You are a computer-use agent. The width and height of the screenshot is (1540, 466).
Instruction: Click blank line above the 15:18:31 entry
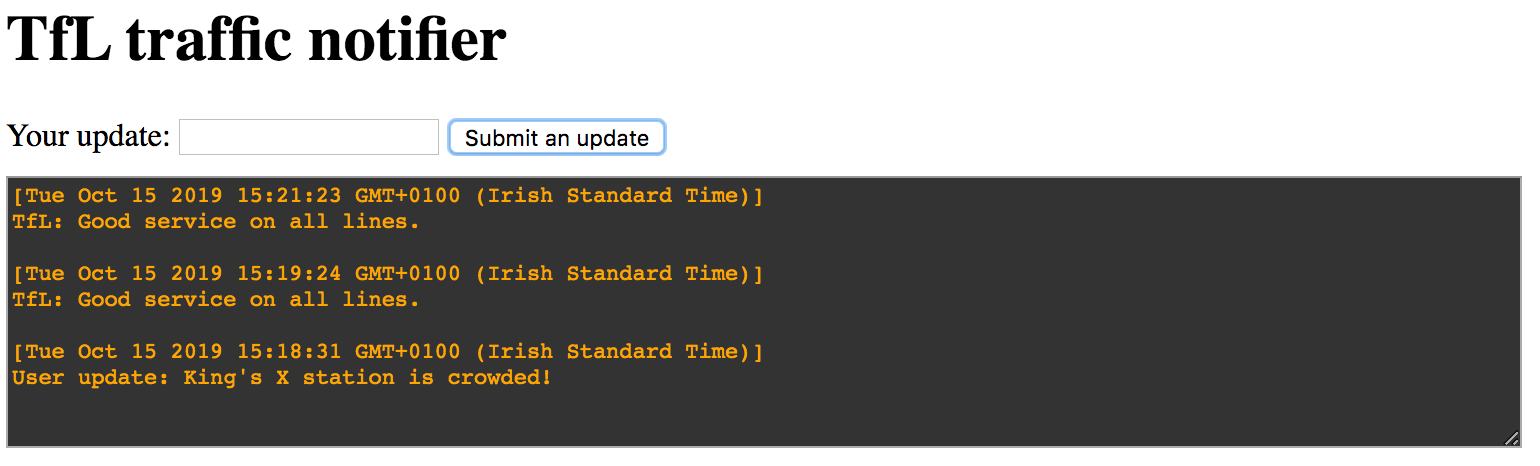[760, 326]
